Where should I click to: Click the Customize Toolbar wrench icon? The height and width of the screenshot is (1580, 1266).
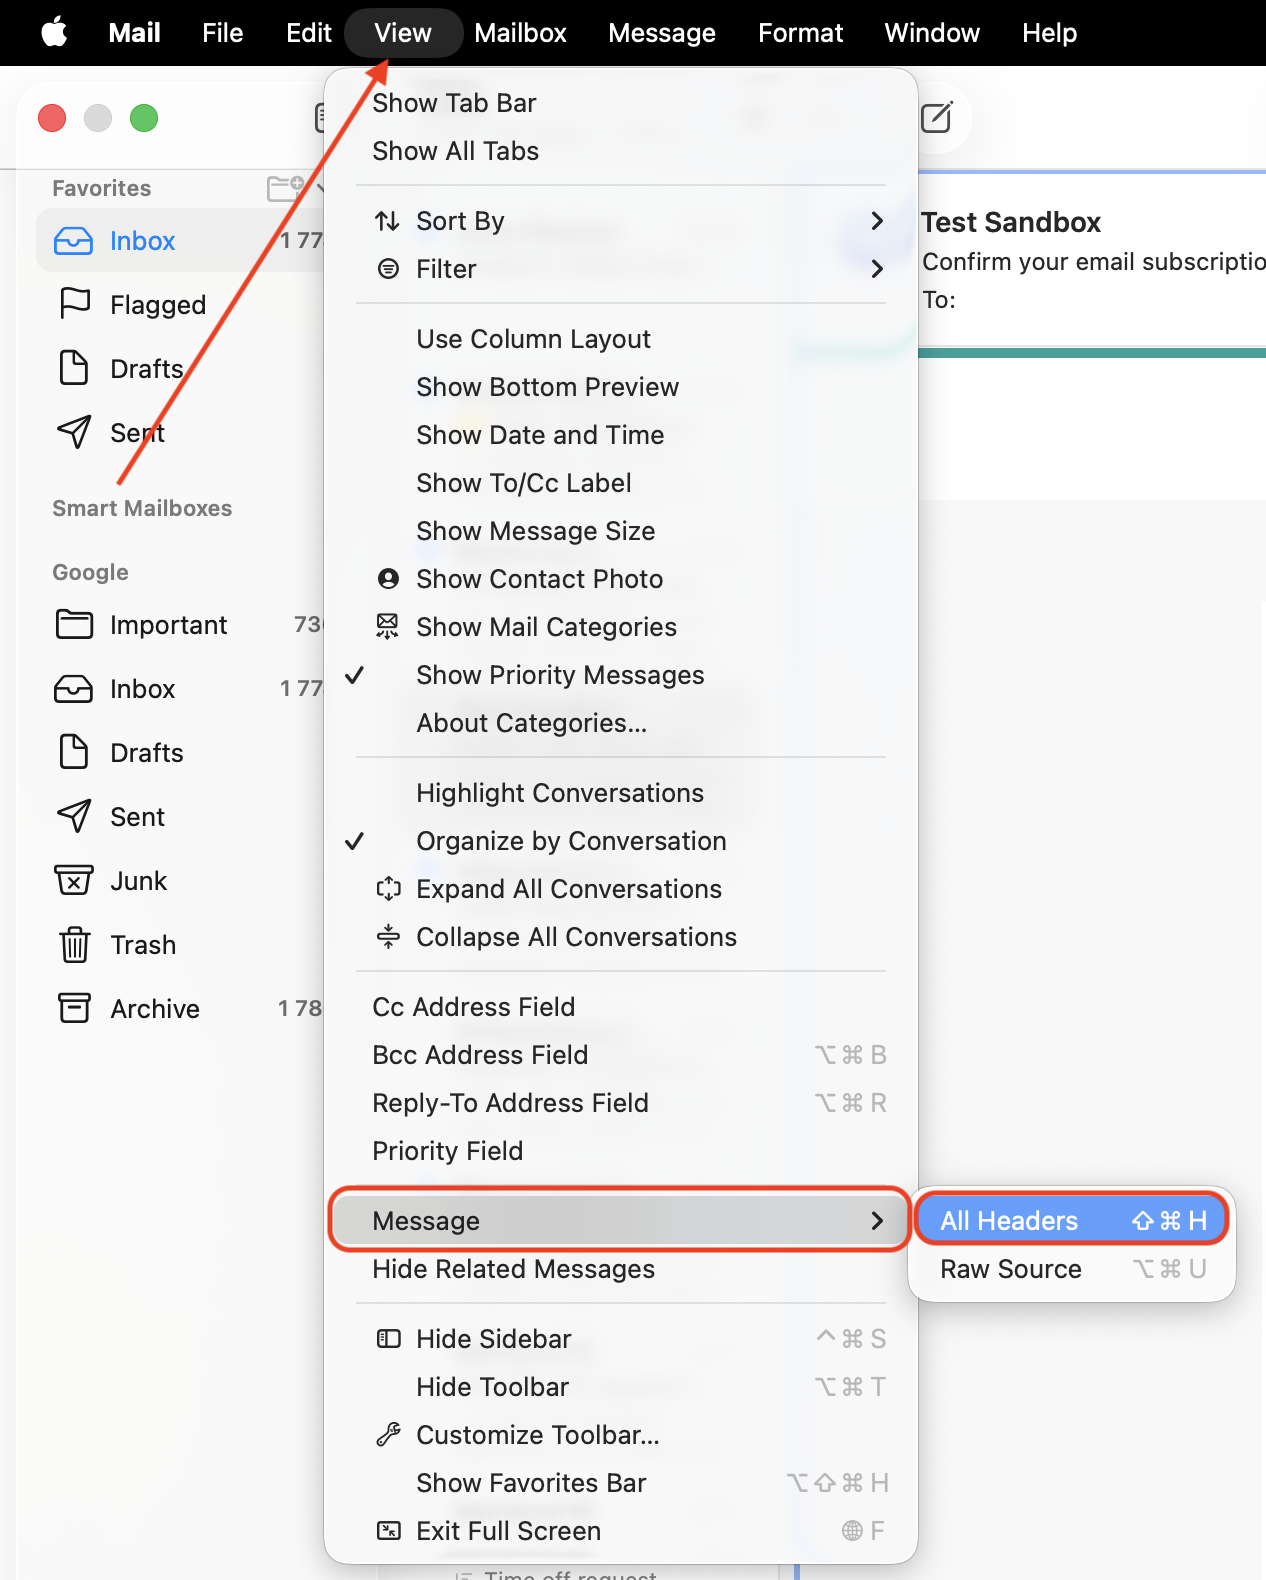tap(388, 1435)
